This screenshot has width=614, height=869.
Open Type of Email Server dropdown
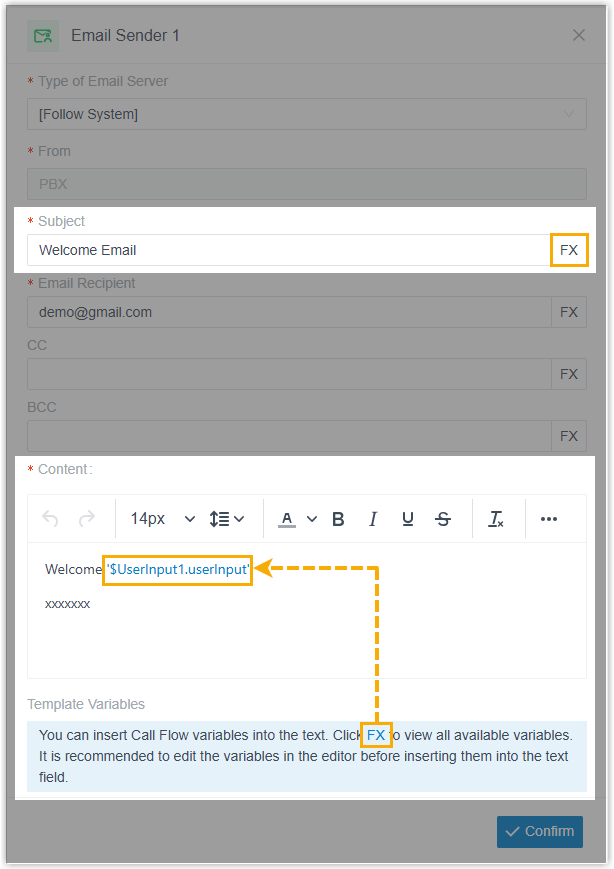pyautogui.click(x=307, y=114)
